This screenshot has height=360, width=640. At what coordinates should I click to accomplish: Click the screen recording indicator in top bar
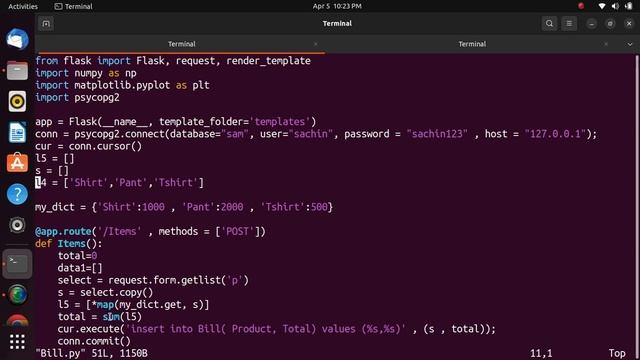(581, 6)
